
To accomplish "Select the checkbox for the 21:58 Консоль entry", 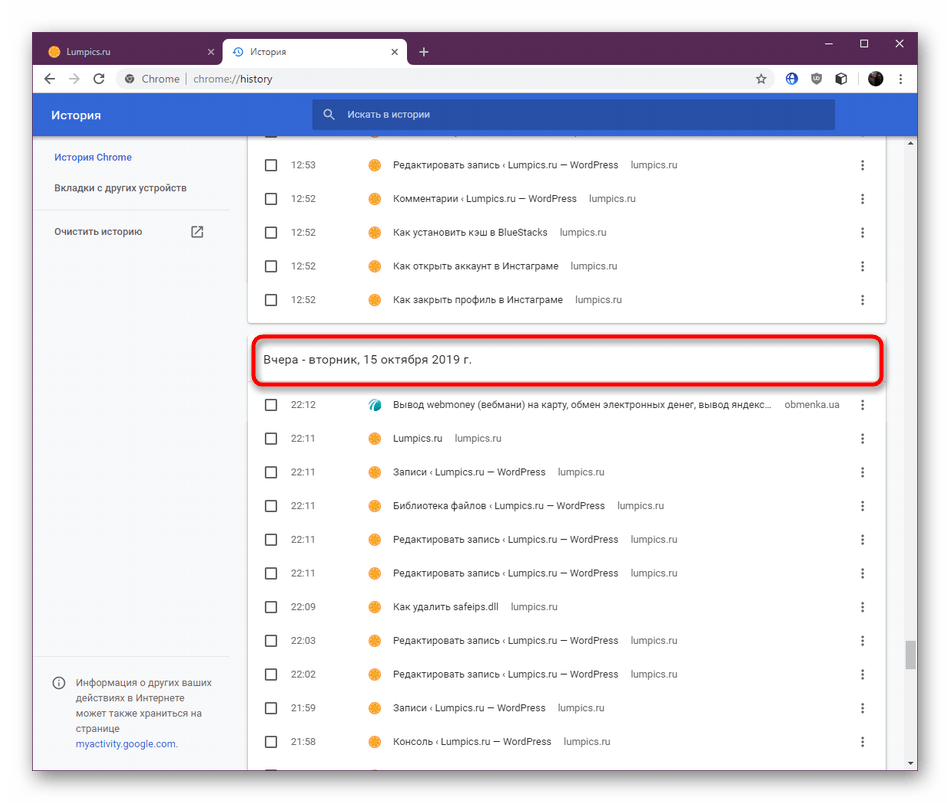I will tap(271, 742).
